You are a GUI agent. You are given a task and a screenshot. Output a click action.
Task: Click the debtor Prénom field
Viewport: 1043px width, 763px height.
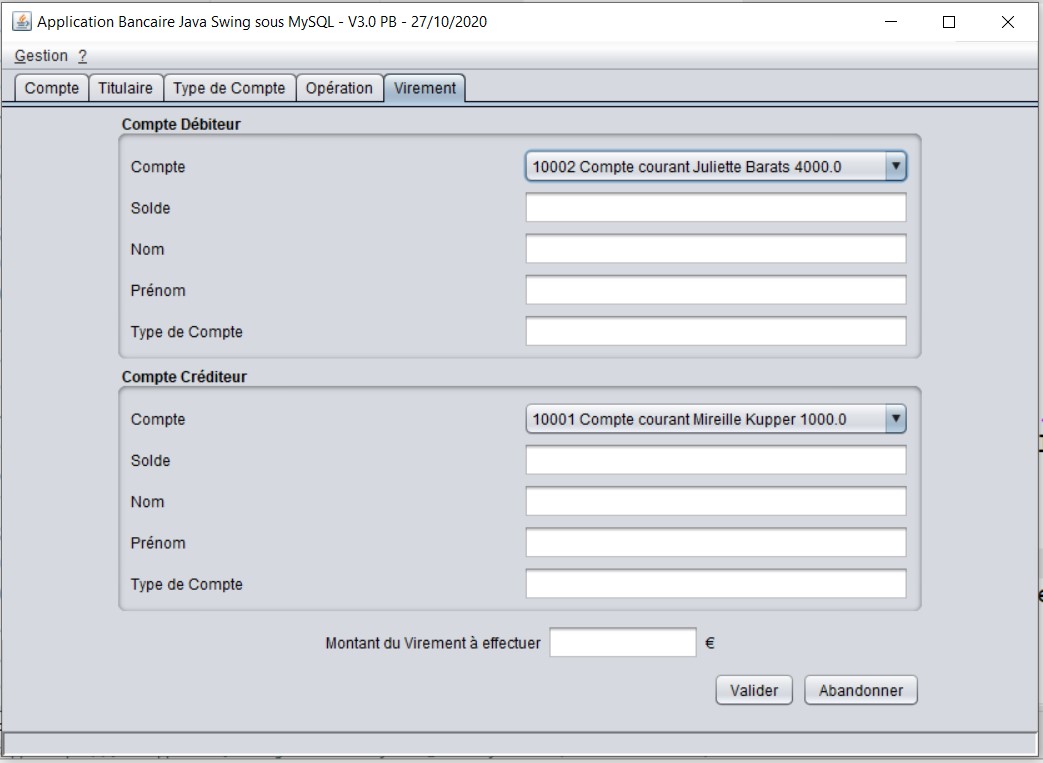(715, 290)
